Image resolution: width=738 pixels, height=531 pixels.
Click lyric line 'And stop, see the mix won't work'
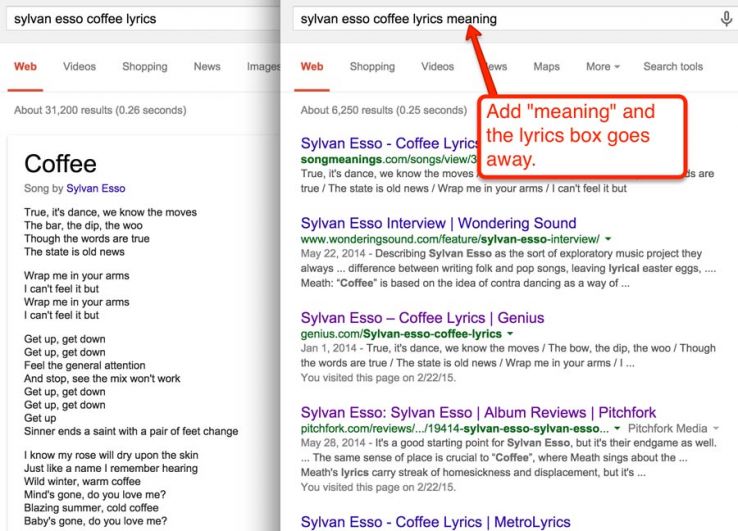pos(102,378)
